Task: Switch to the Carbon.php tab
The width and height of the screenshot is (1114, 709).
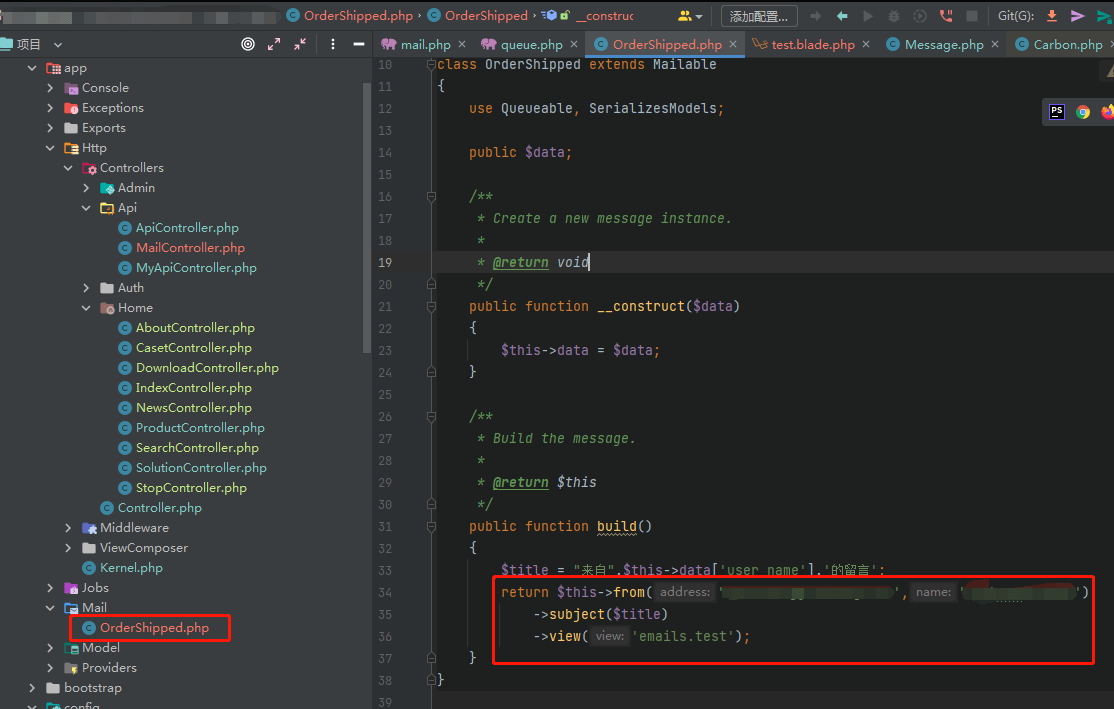Action: 1059,44
